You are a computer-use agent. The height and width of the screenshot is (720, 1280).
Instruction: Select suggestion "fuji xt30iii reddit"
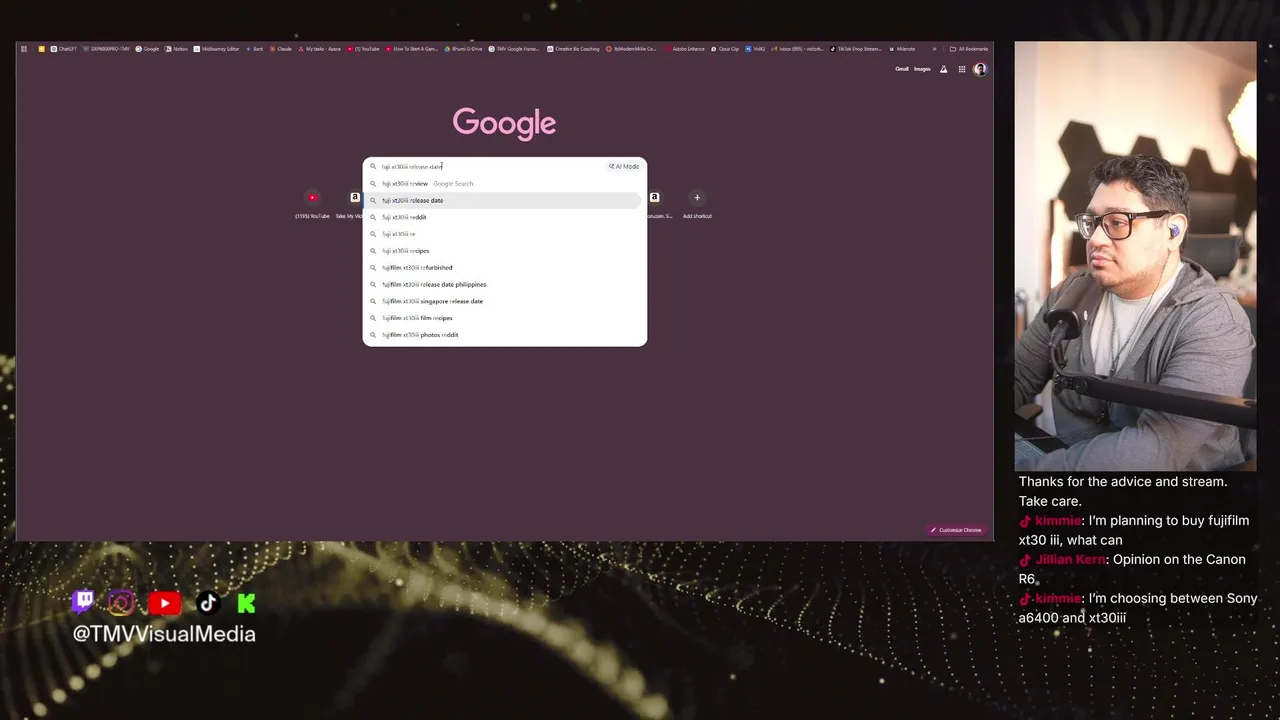pyautogui.click(x=505, y=217)
